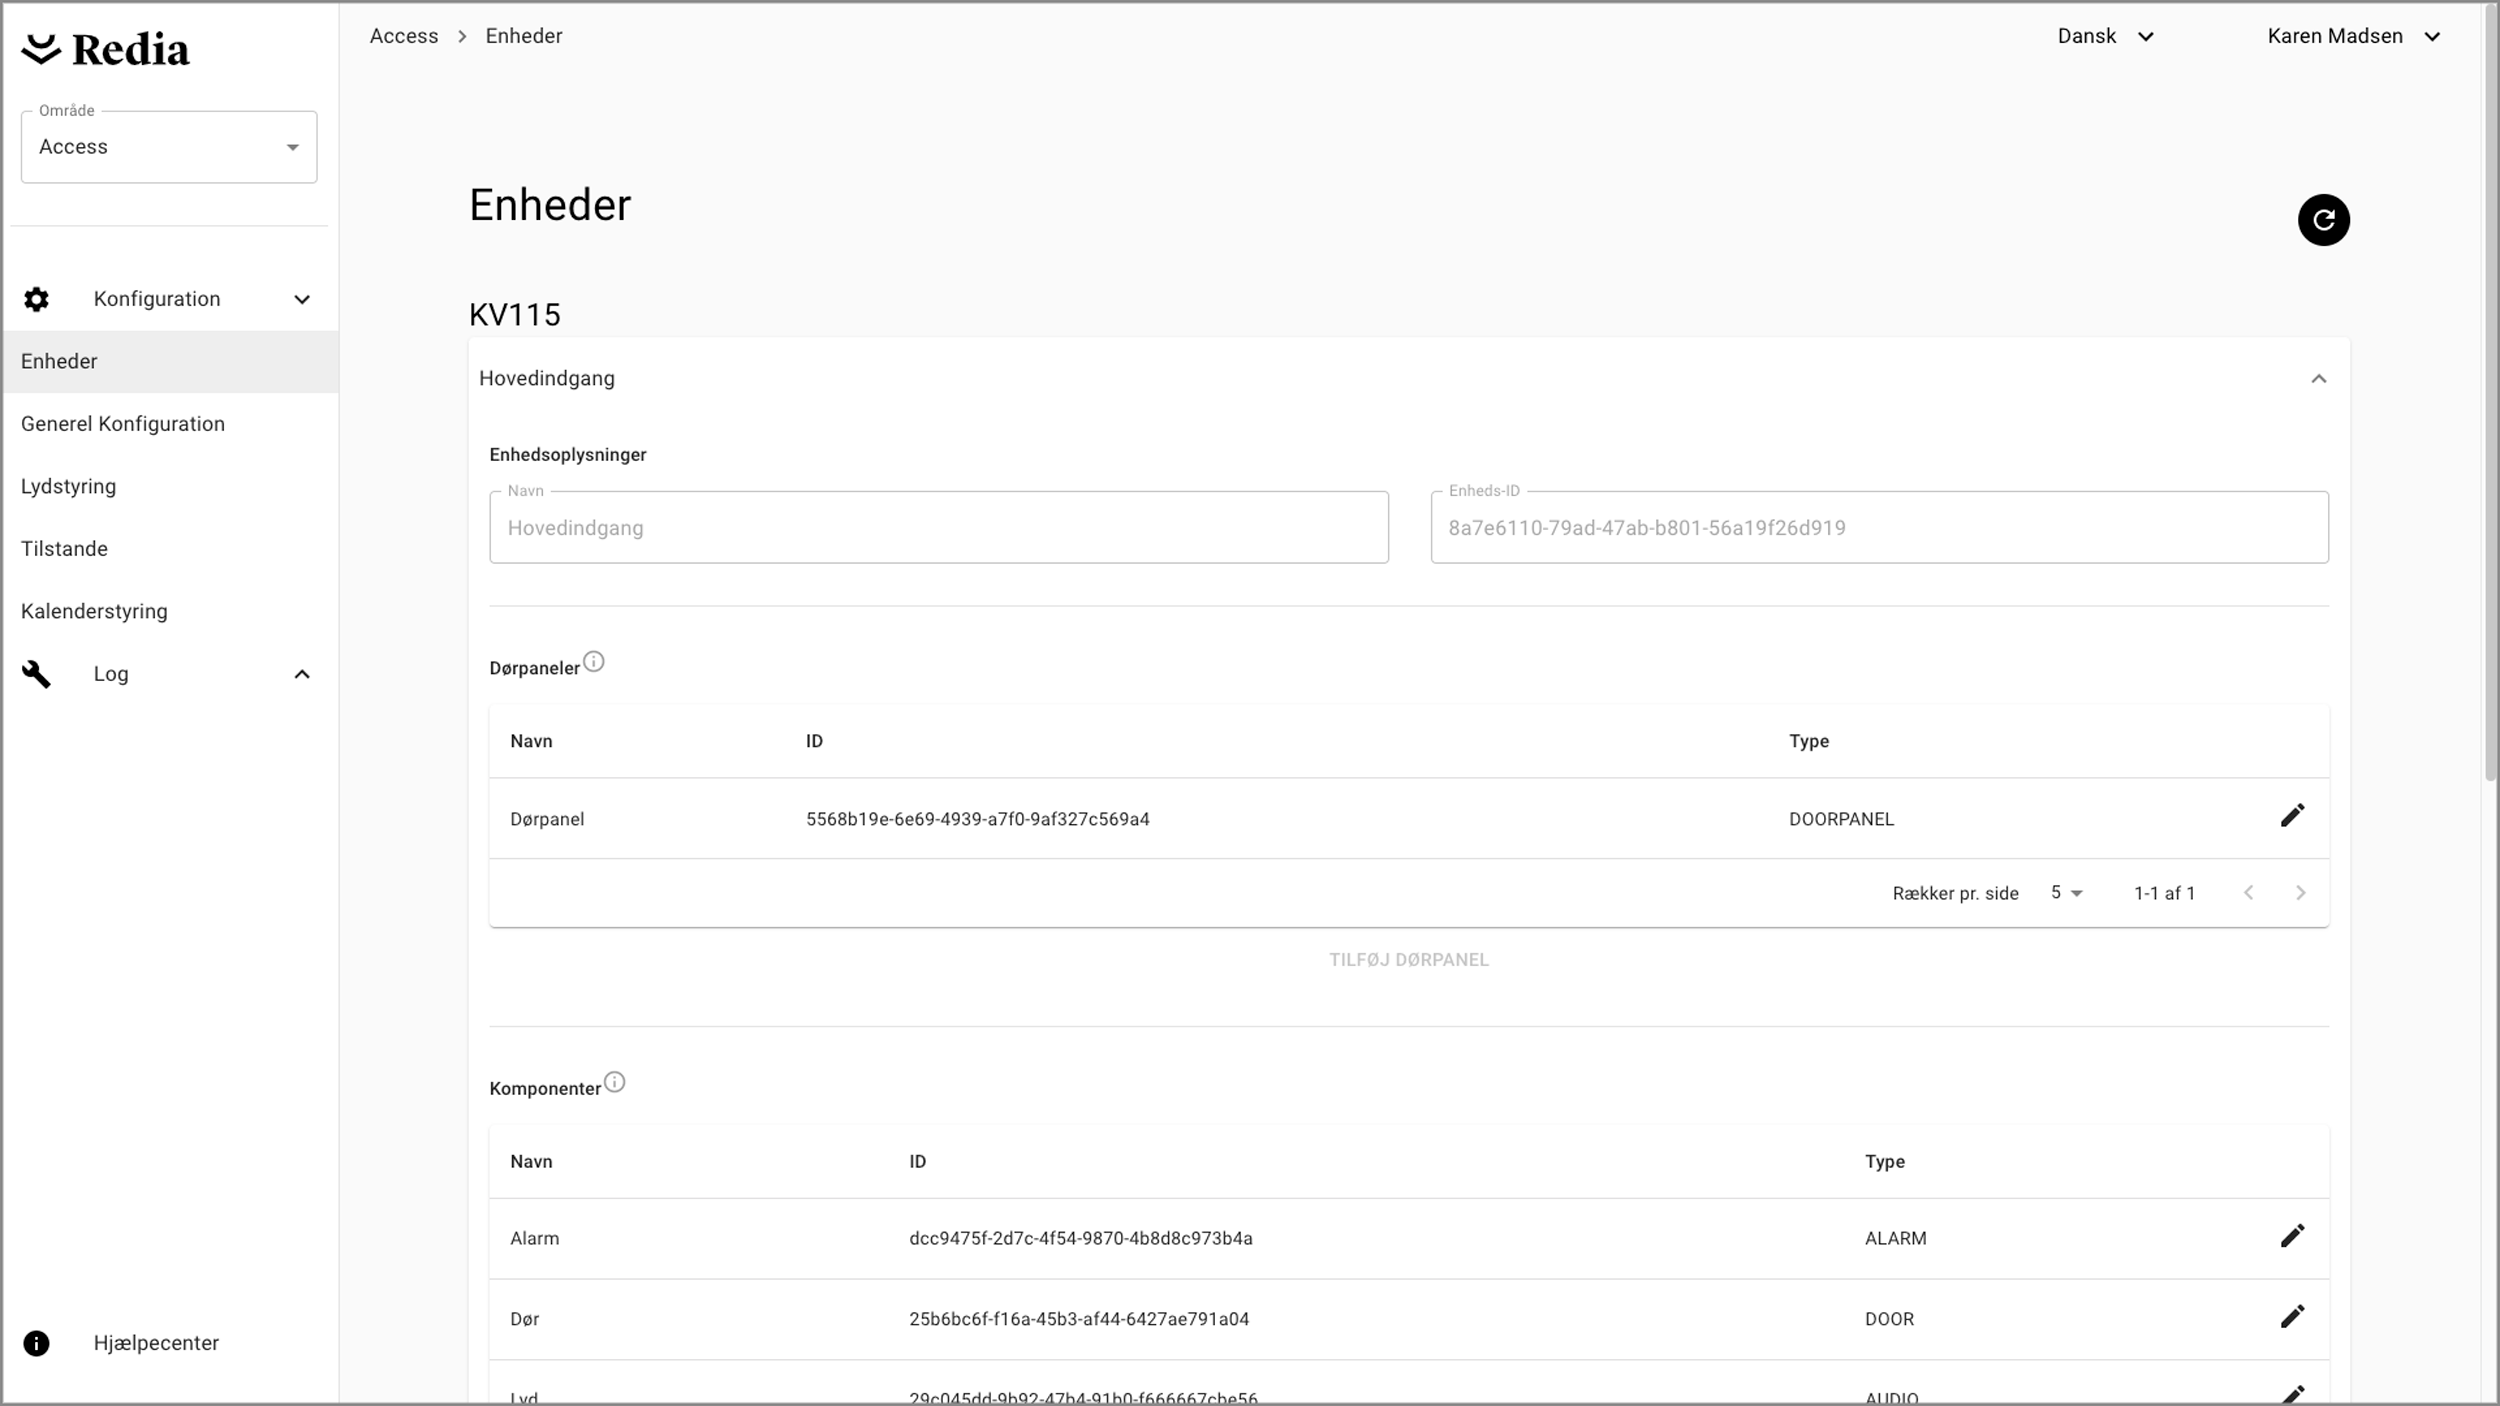
Task: Edit the Dør component with pencil icon
Action: (2291, 1316)
